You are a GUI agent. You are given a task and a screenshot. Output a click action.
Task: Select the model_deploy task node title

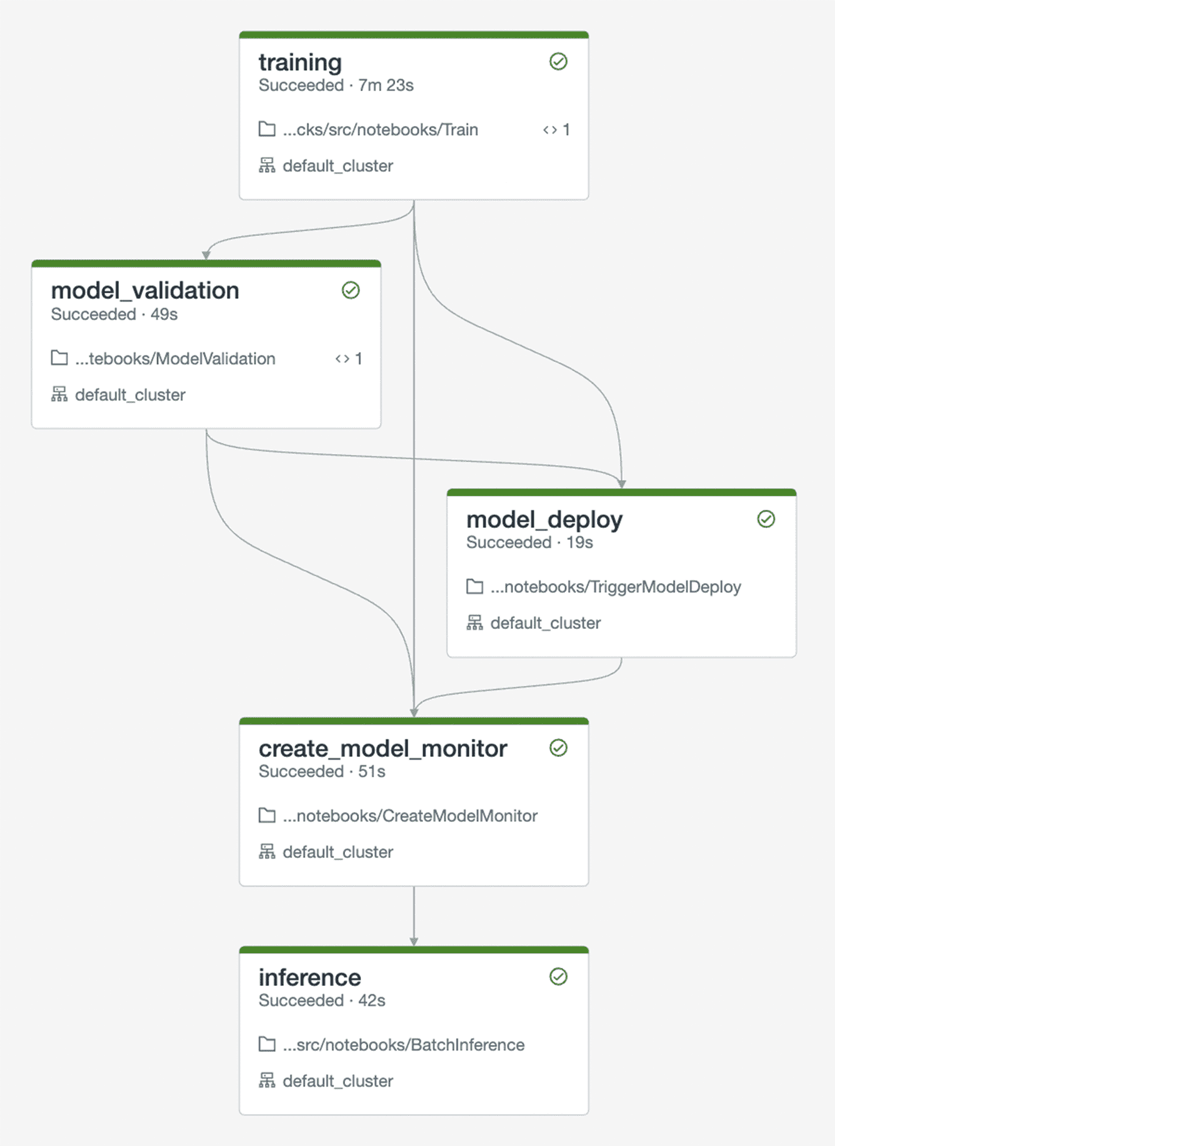point(544,519)
